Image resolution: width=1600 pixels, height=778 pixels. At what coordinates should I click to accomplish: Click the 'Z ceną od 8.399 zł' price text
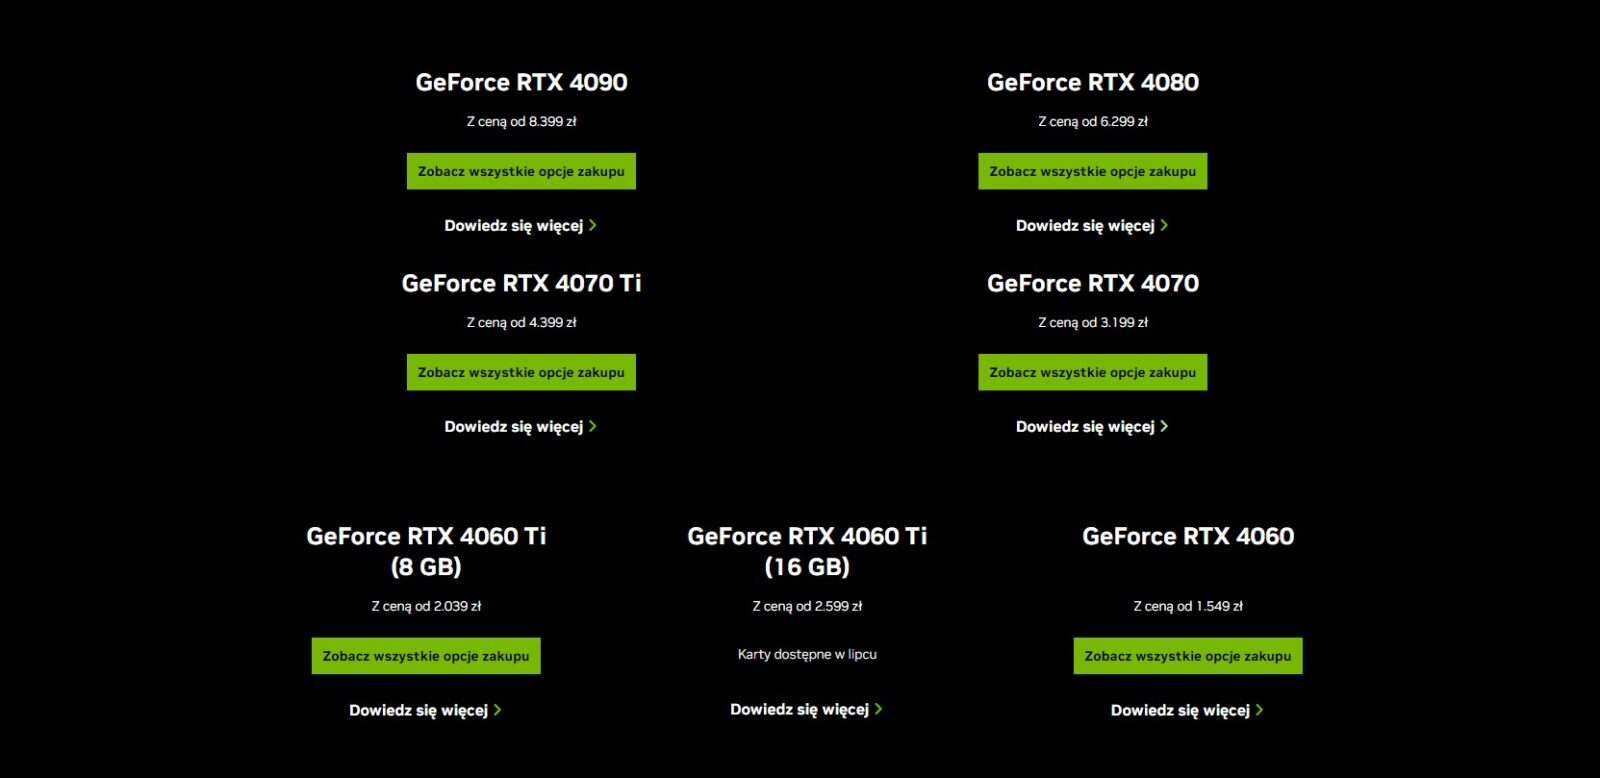click(521, 122)
